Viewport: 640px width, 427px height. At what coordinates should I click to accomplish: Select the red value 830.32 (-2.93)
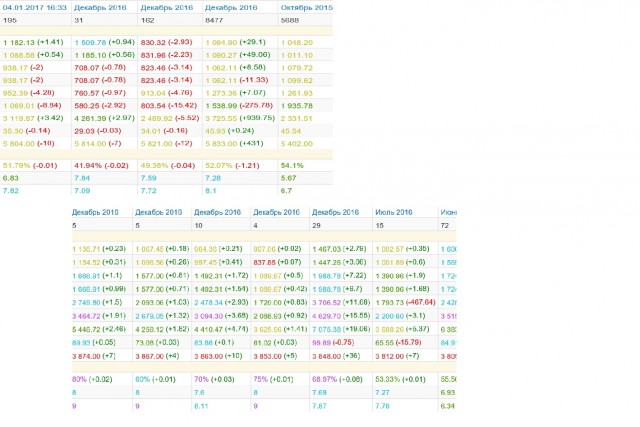(x=166, y=42)
